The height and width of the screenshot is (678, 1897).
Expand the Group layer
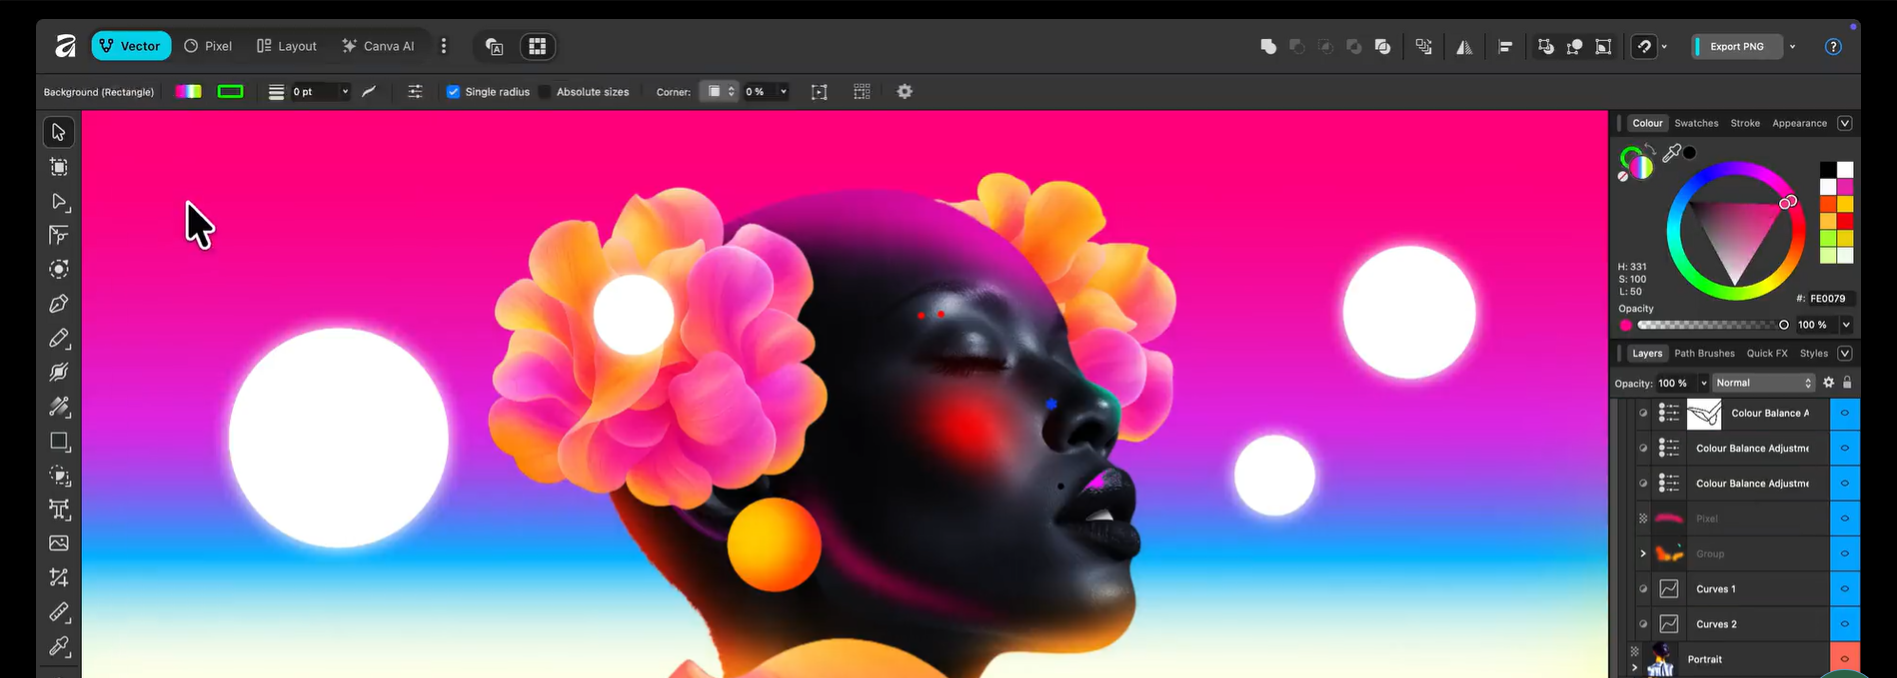1642,554
